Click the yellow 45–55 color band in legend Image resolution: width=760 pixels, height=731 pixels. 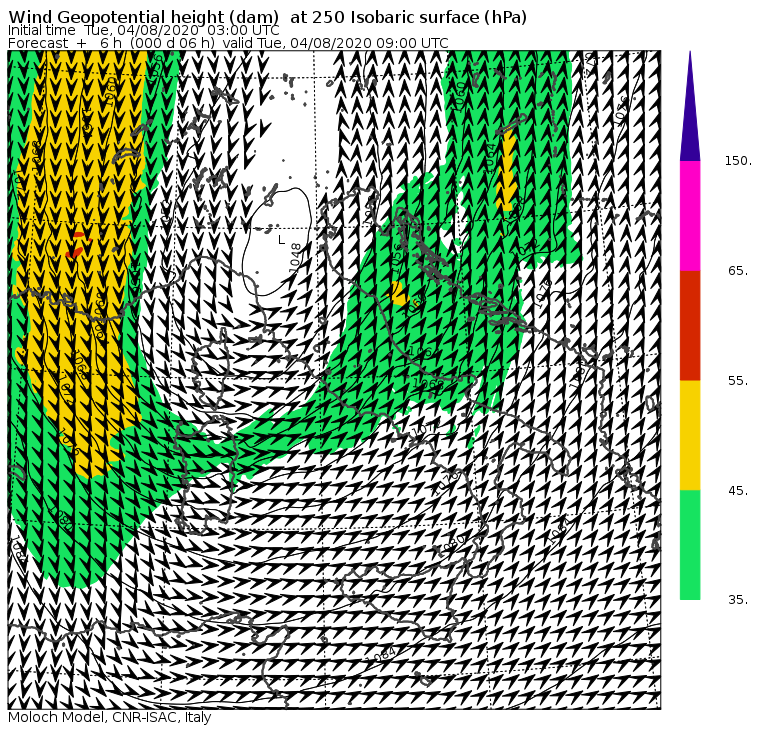pyautogui.click(x=690, y=435)
